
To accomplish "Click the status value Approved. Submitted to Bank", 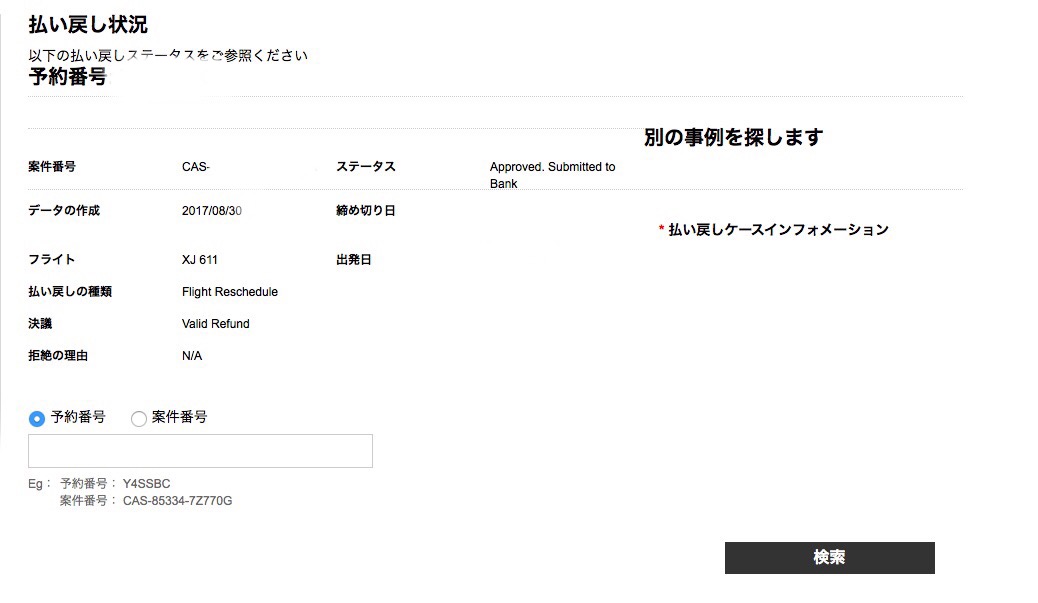I will point(552,175).
